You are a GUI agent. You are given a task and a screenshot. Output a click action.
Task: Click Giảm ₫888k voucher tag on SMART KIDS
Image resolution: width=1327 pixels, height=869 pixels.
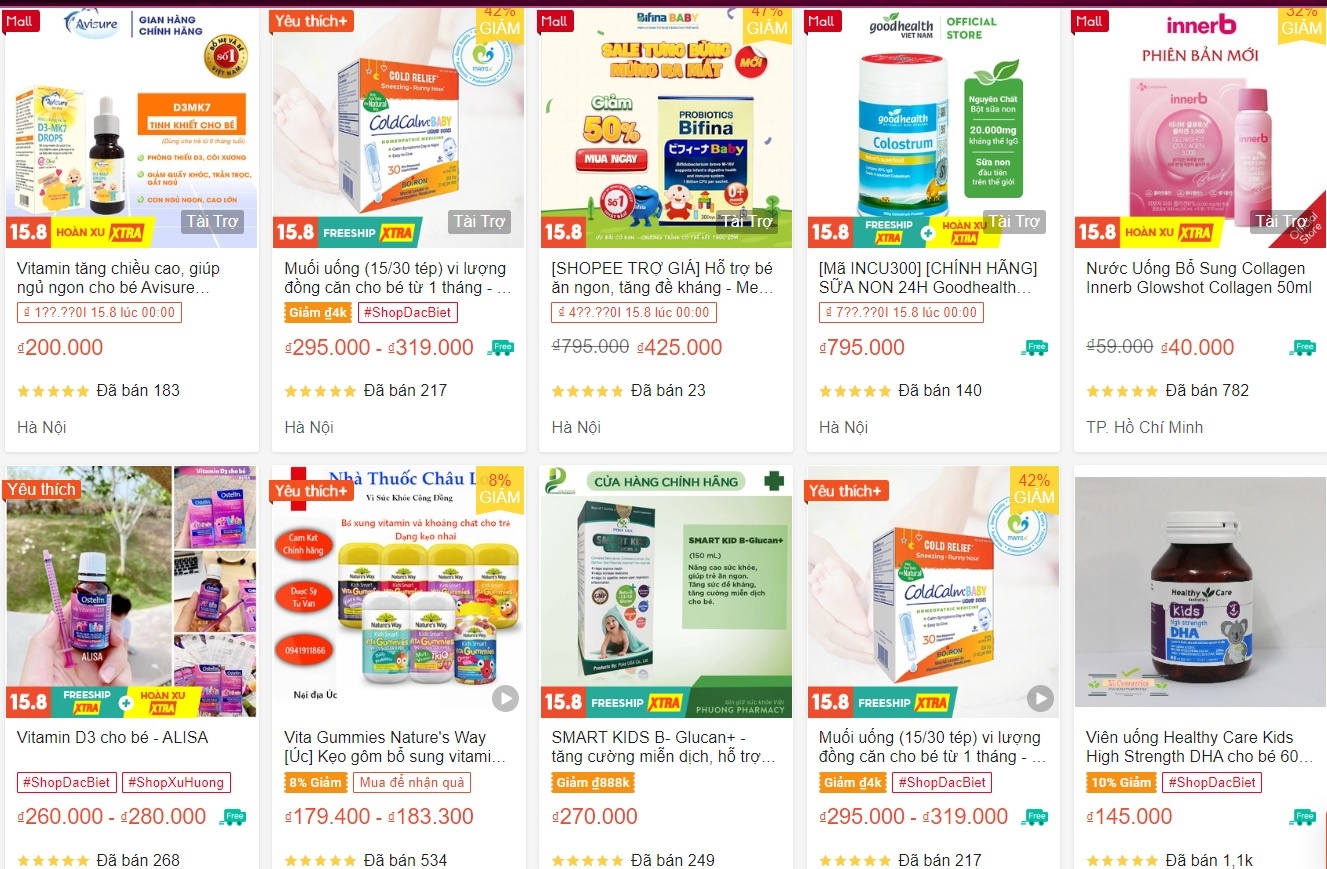click(594, 782)
